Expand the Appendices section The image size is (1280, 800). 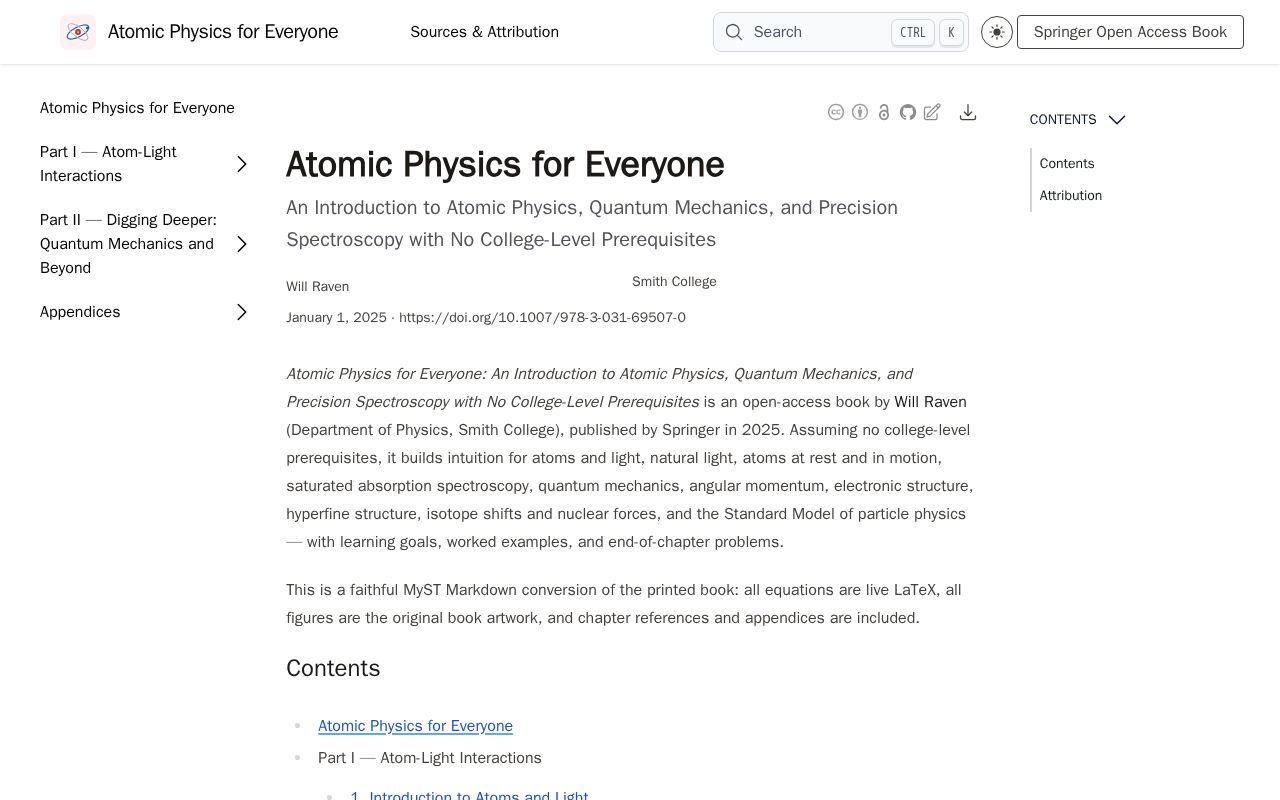point(242,312)
